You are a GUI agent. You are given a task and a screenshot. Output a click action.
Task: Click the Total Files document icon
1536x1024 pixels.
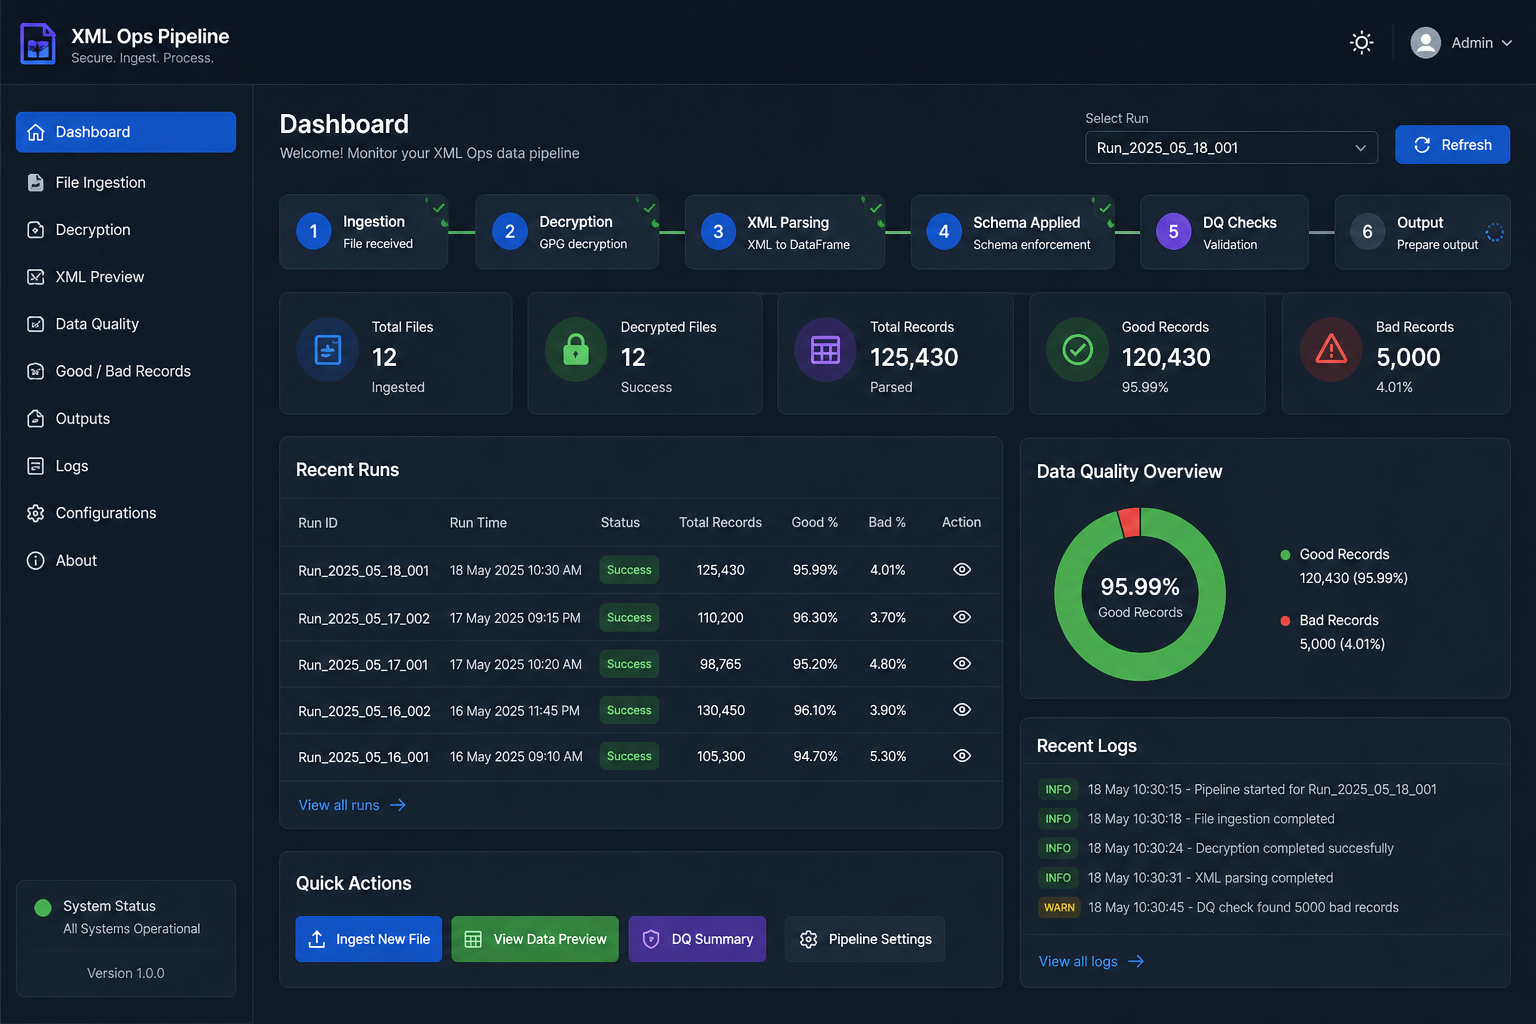click(x=328, y=349)
